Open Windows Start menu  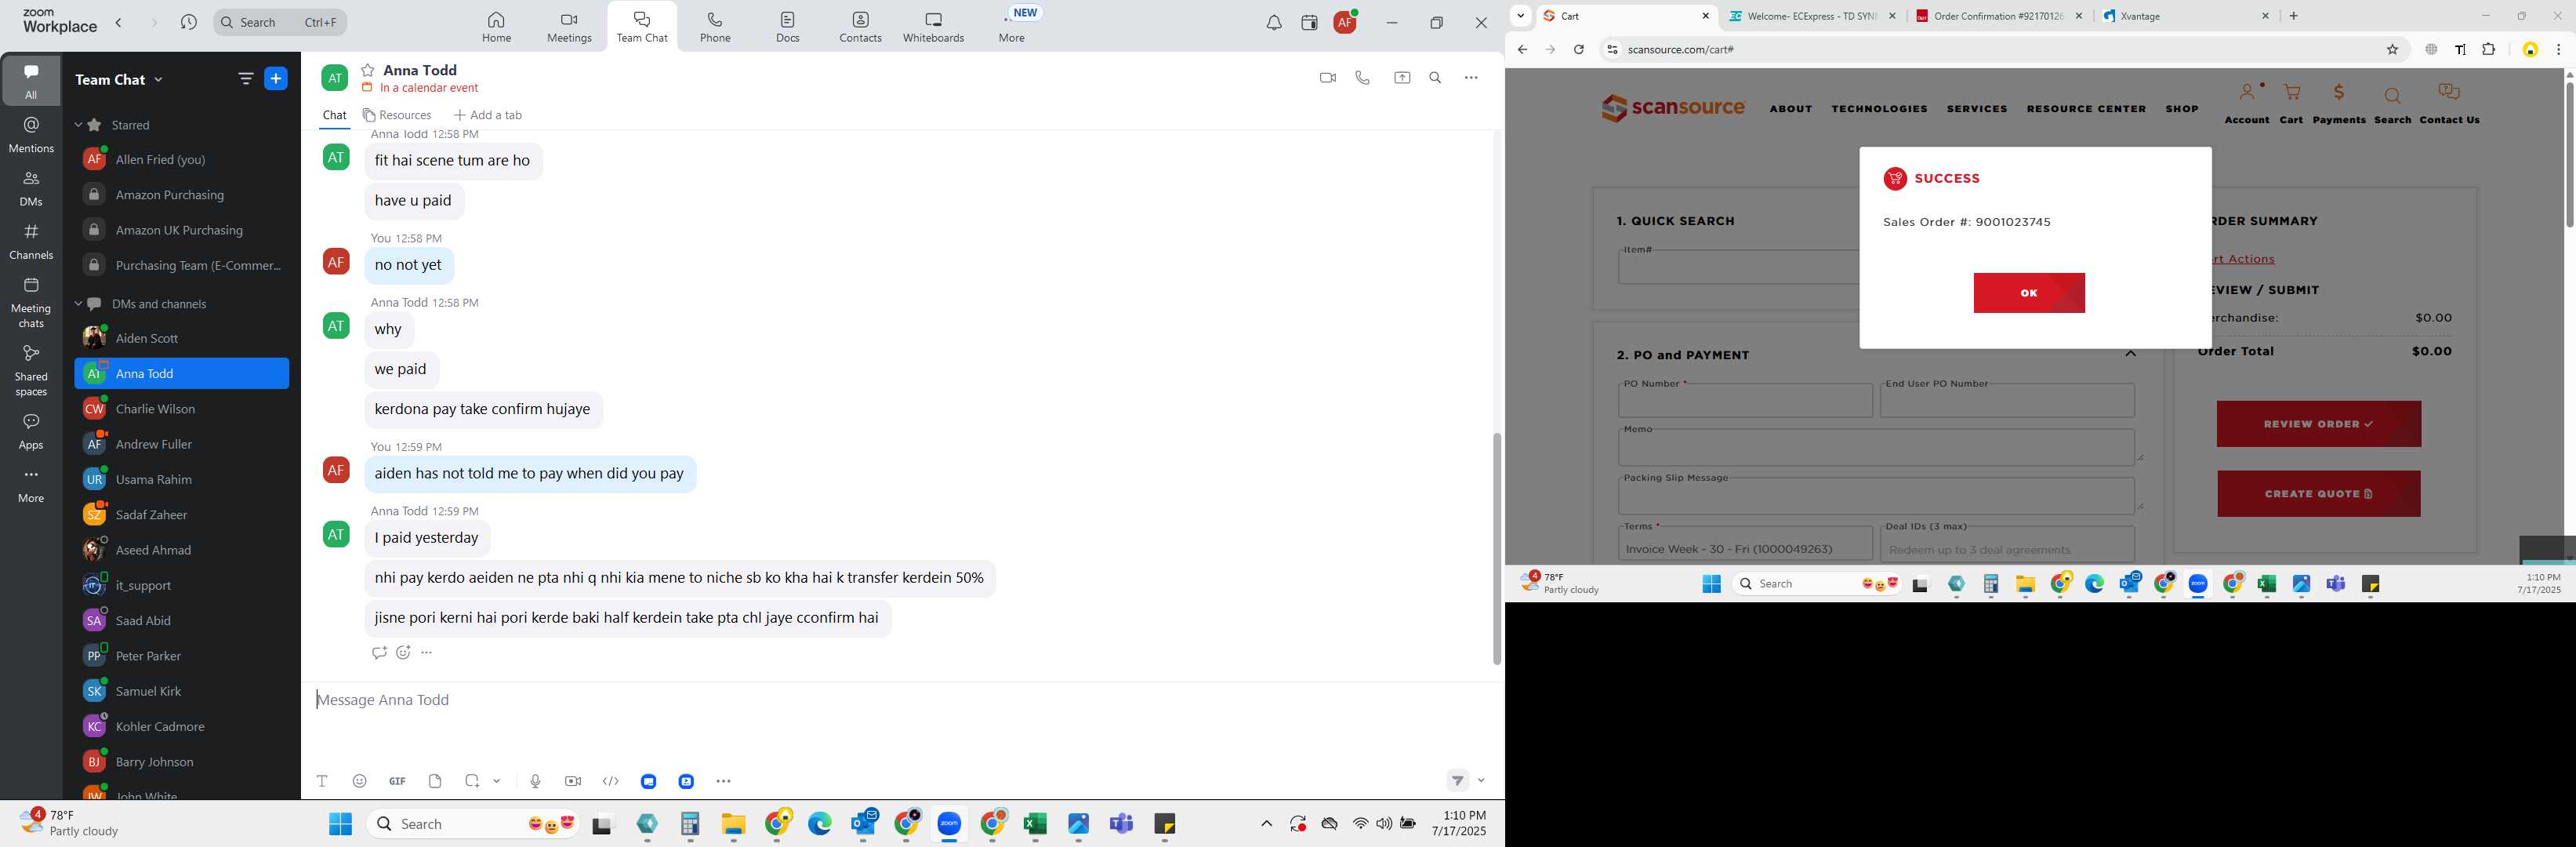click(340, 824)
